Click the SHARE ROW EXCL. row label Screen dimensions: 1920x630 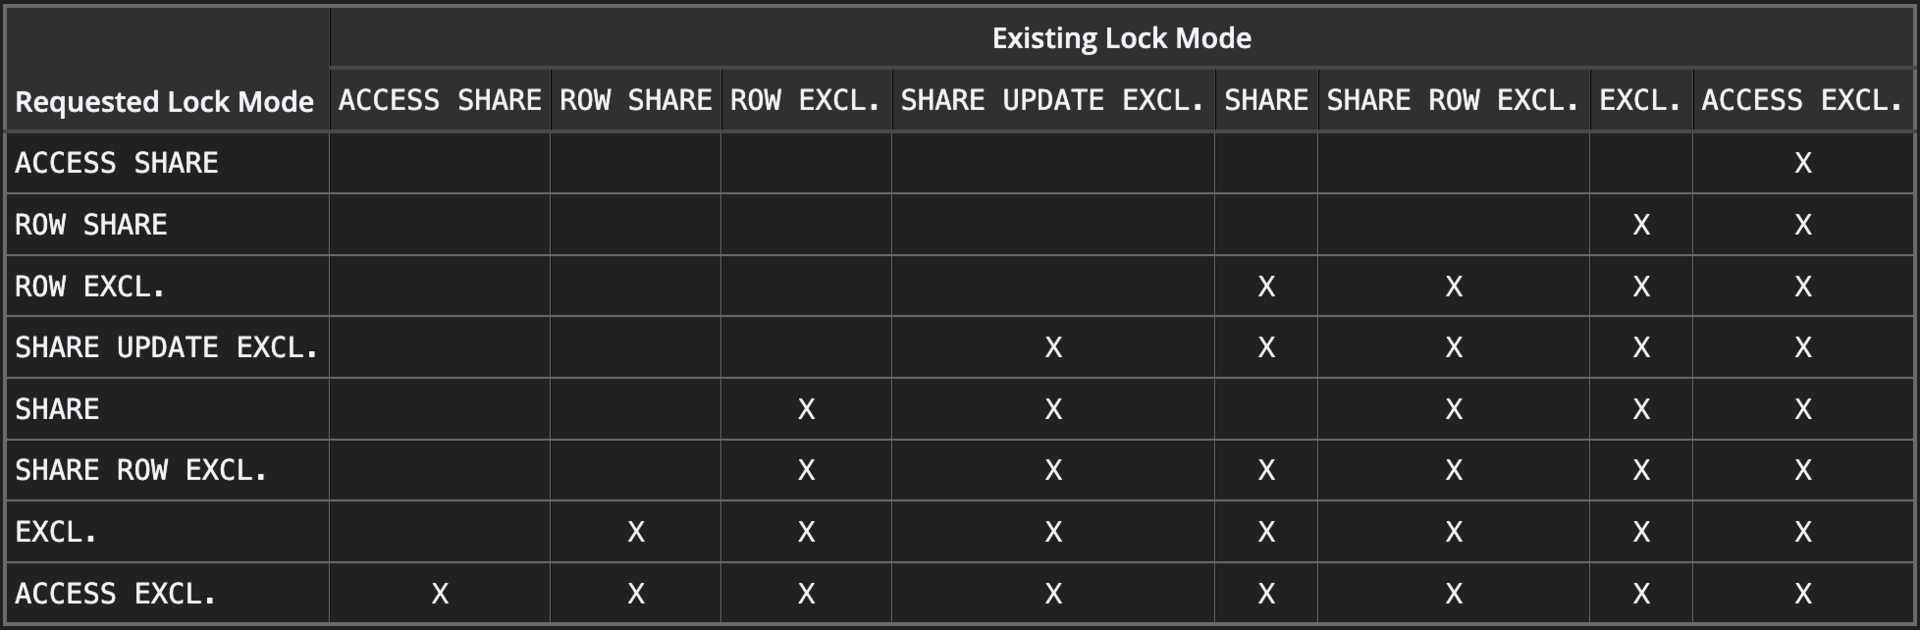click(141, 470)
